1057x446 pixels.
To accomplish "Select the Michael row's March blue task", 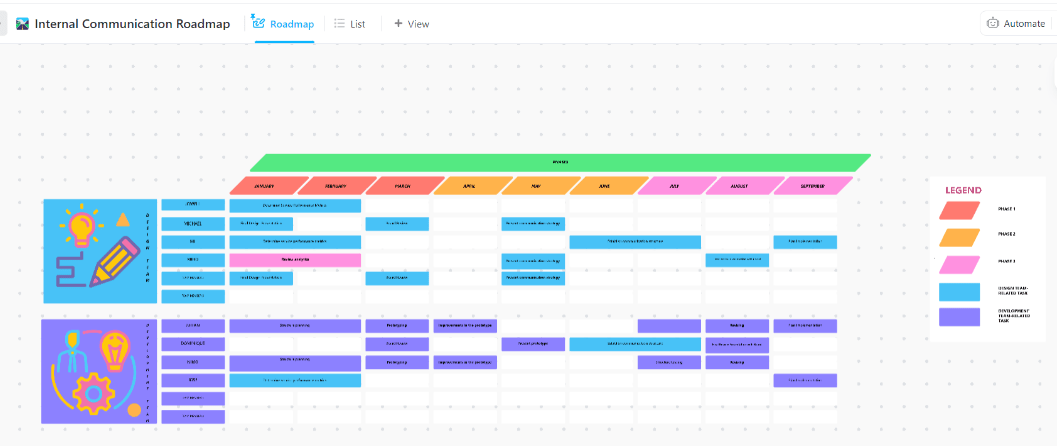I will (397, 223).
